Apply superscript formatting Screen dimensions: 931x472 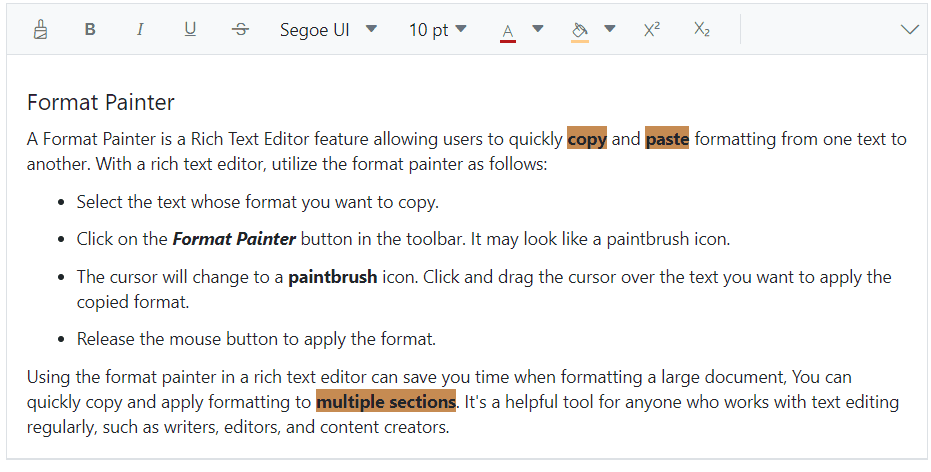click(652, 30)
